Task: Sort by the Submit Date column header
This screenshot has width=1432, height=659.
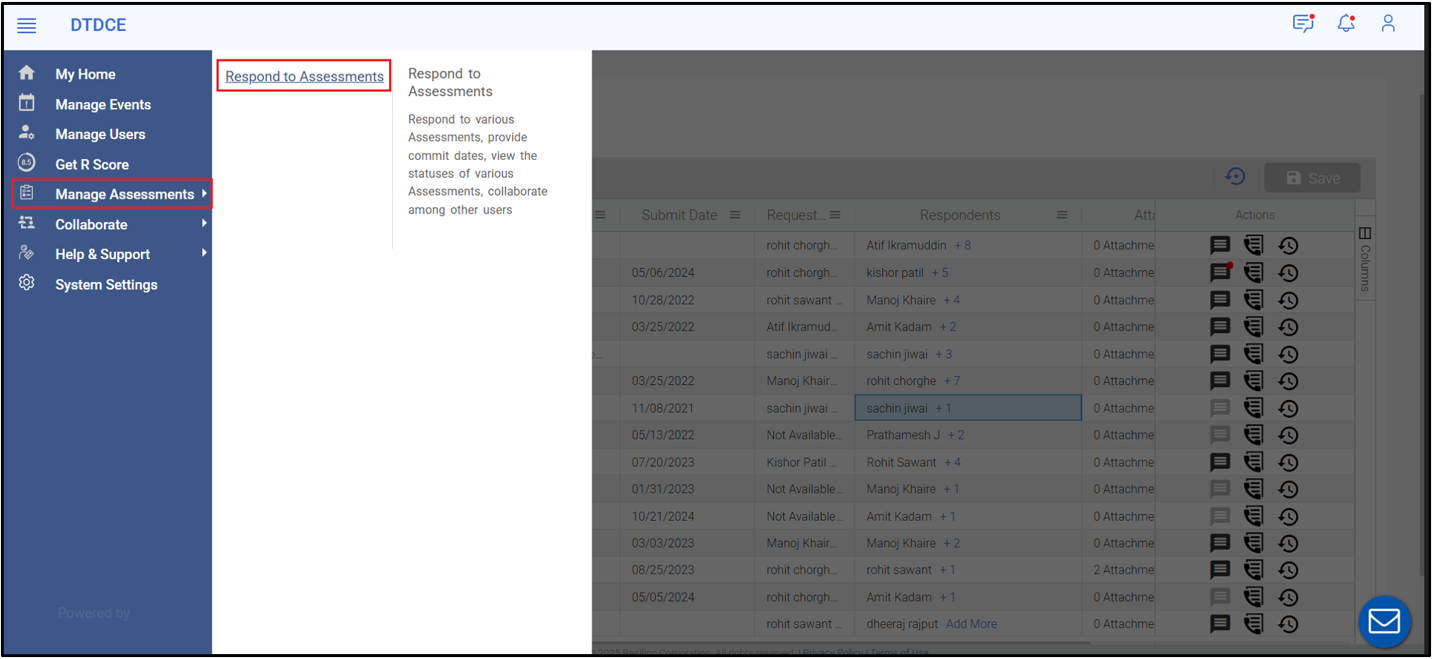Action: 679,215
